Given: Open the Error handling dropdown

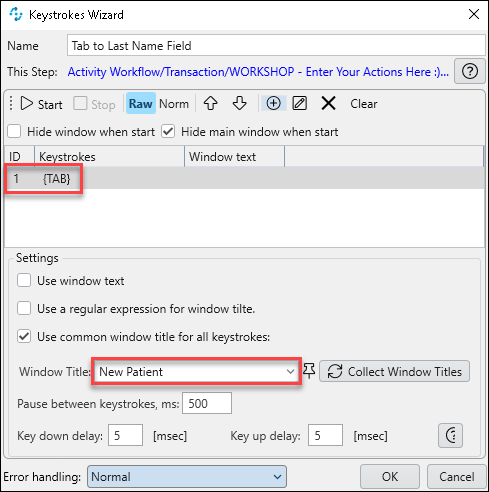Looking at the screenshot, I should coord(187,477).
